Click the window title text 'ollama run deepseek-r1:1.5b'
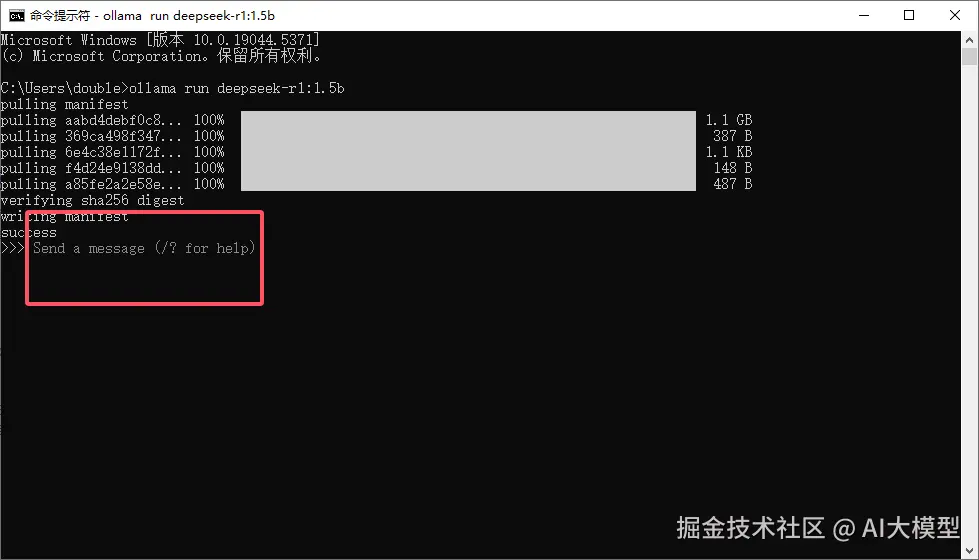 pos(189,16)
